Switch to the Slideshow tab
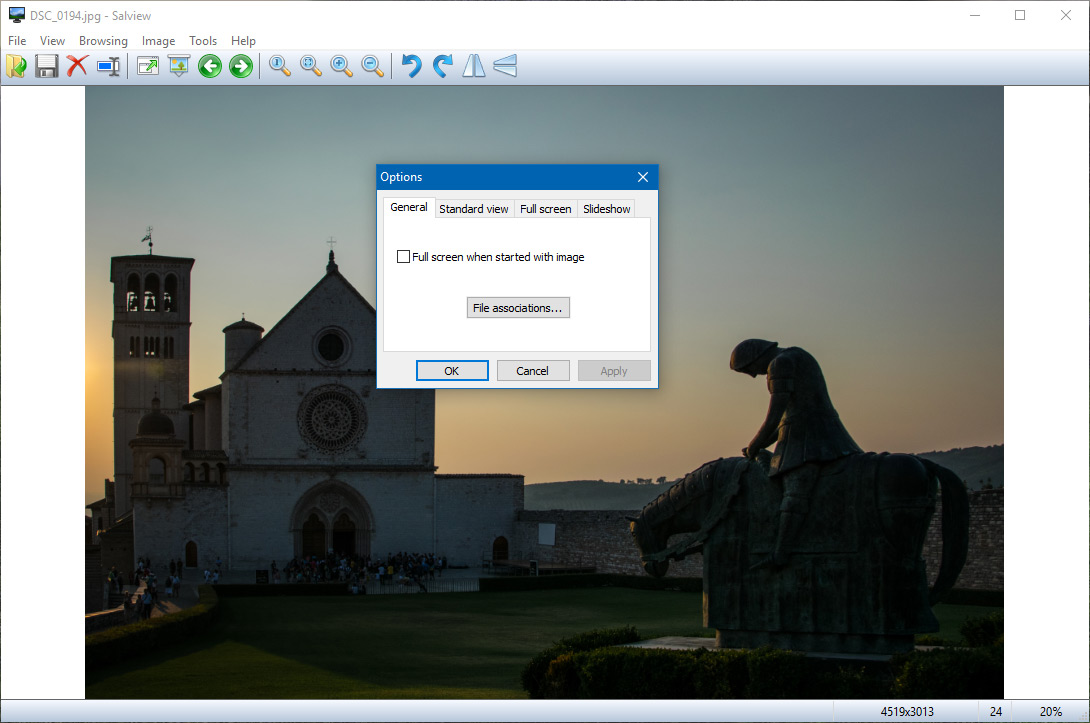Image resolution: width=1090 pixels, height=723 pixels. coord(606,209)
